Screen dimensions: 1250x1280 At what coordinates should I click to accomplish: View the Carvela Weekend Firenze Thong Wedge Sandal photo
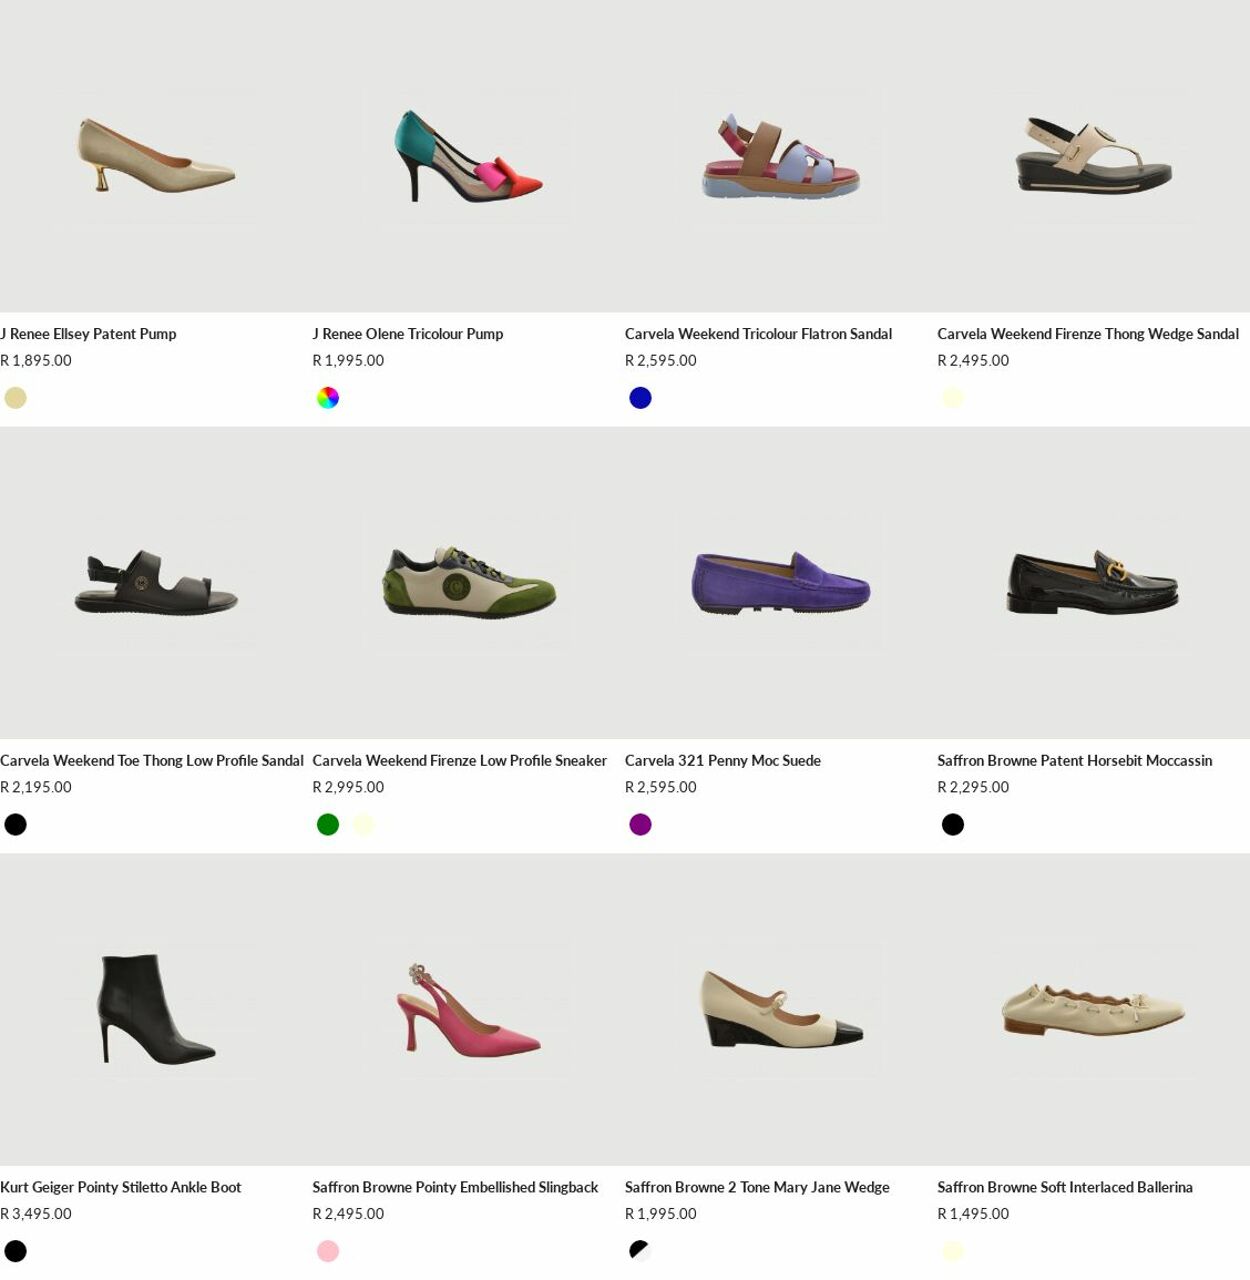1093,156
